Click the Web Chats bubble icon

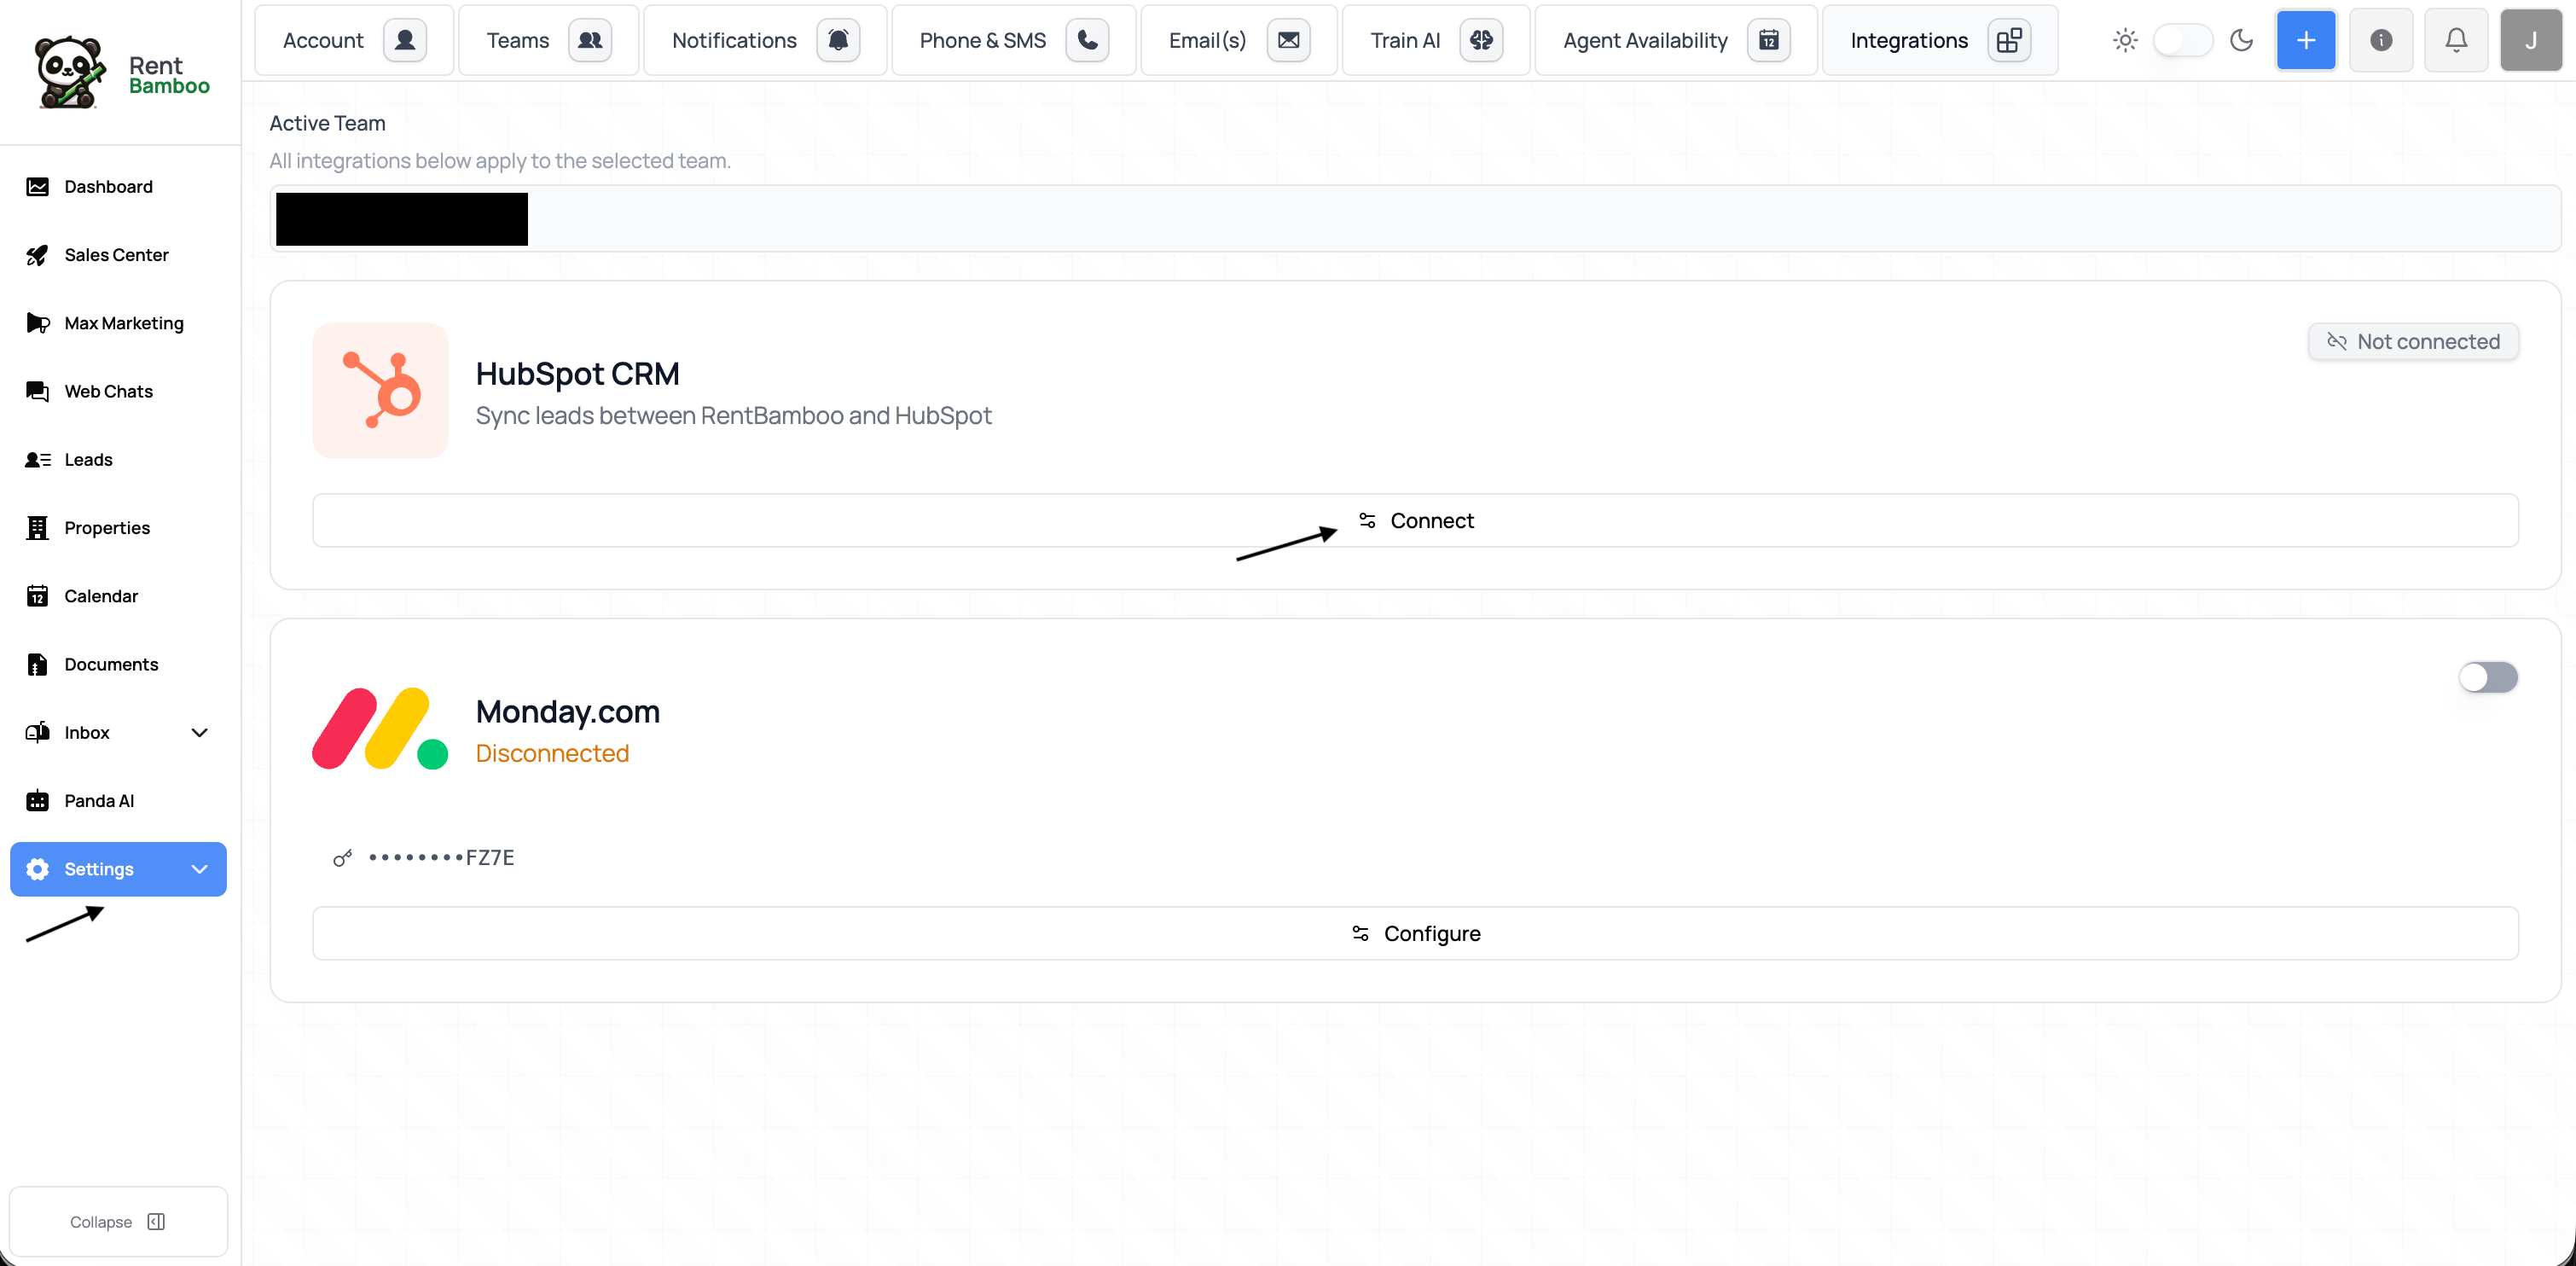pos(37,391)
